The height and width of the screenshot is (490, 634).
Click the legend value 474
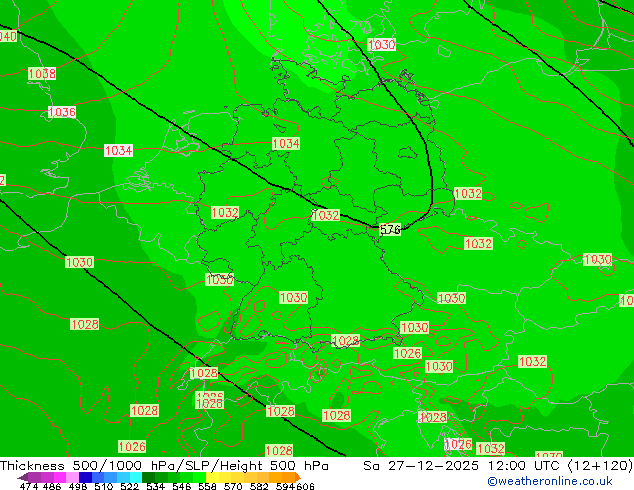click(x=29, y=486)
